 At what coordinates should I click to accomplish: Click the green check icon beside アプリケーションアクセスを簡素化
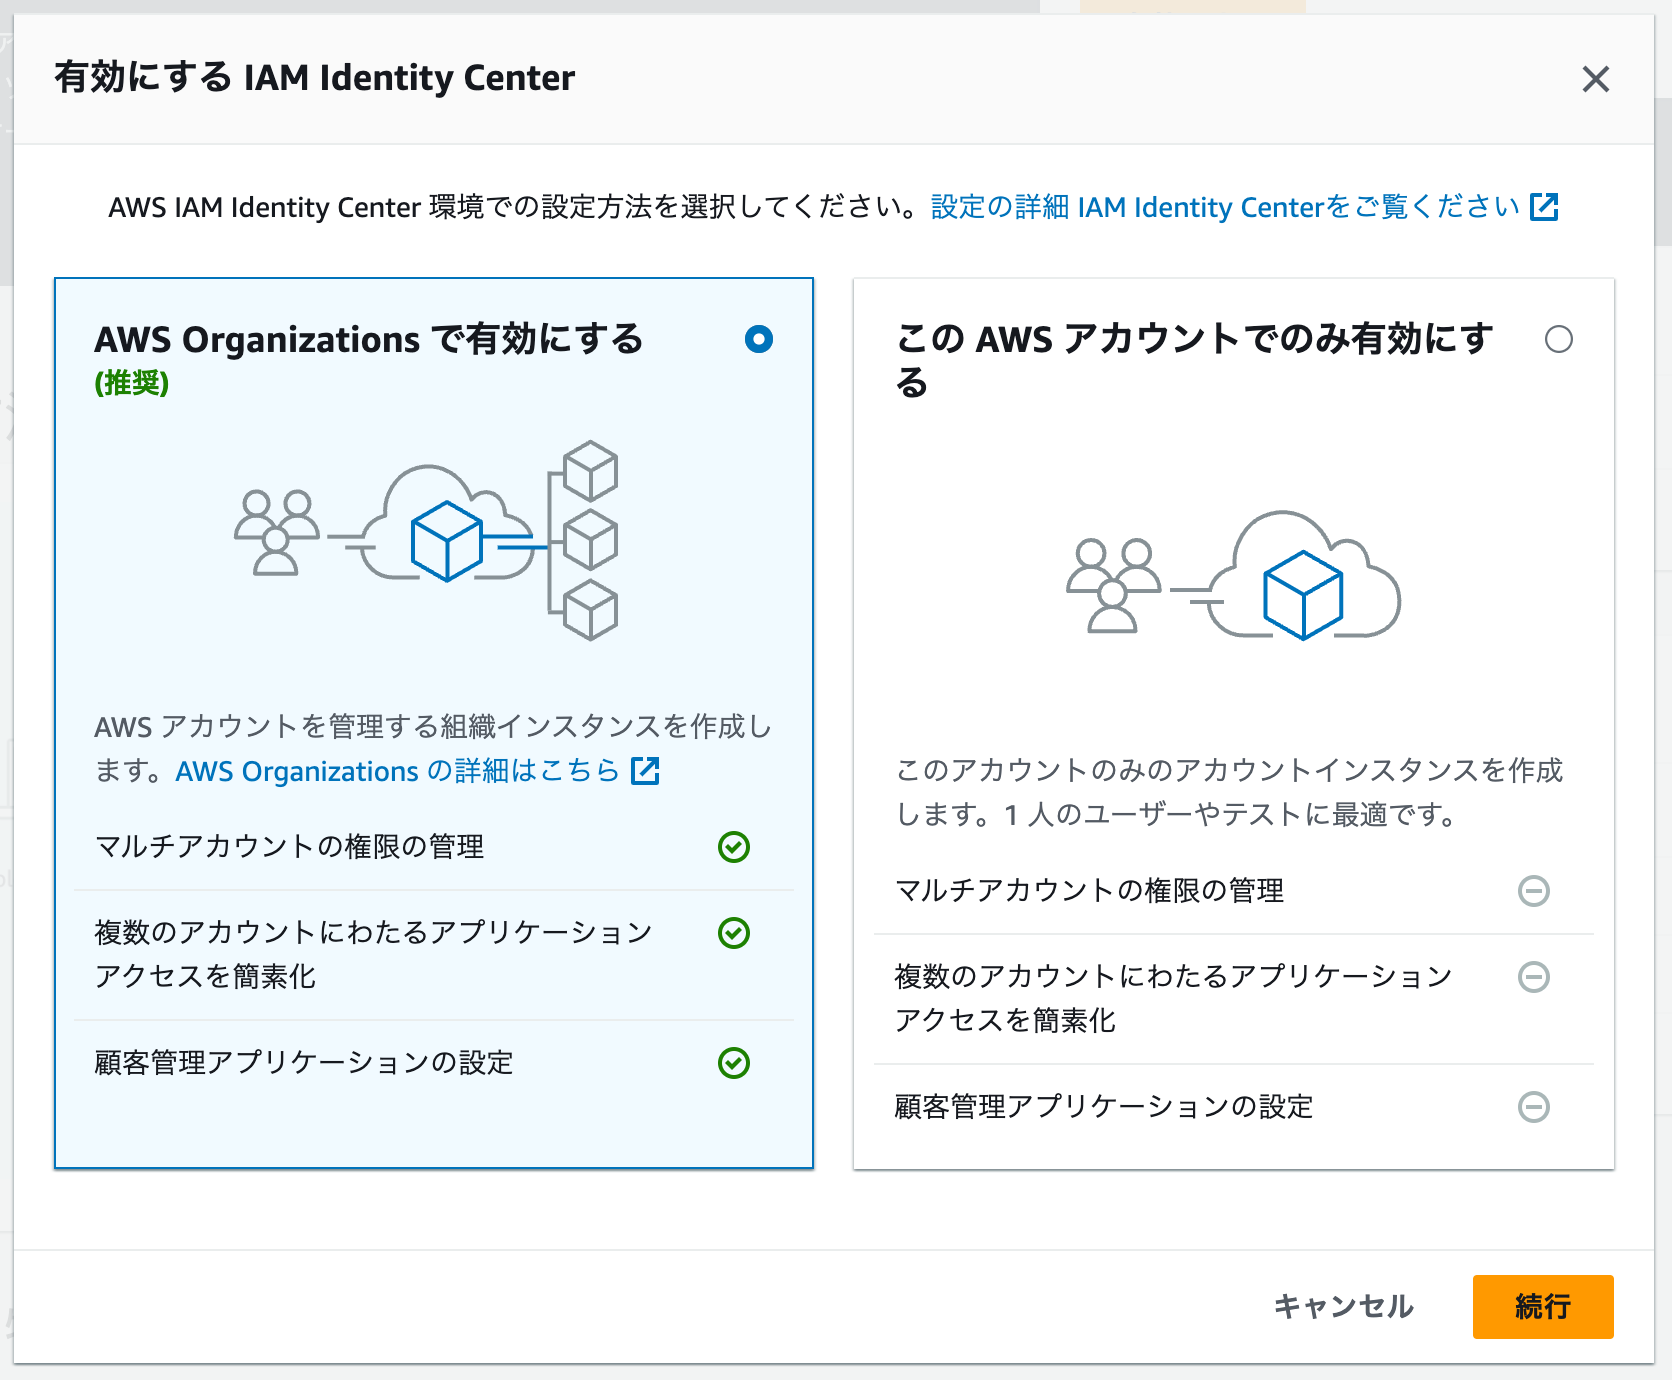[735, 934]
